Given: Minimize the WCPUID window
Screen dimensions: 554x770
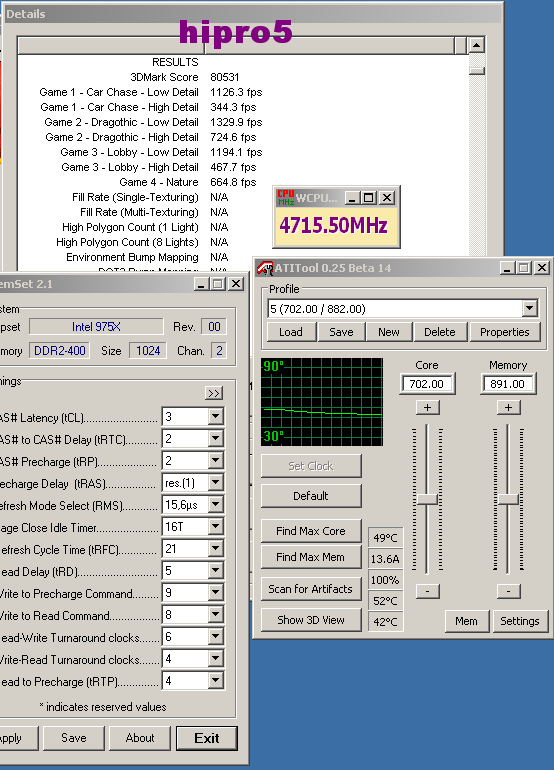Looking at the screenshot, I should click(x=351, y=197).
